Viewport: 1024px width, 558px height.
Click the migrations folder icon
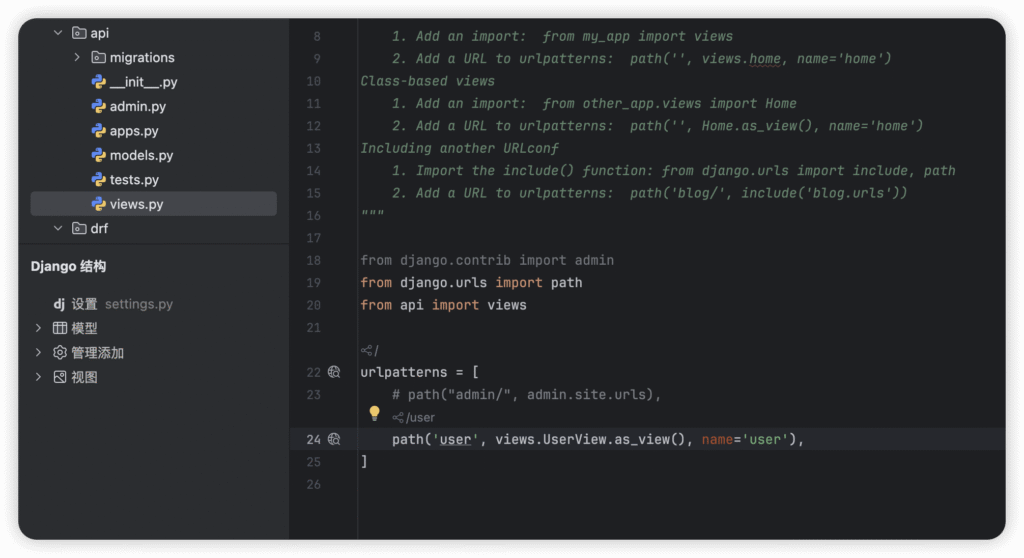(99, 58)
